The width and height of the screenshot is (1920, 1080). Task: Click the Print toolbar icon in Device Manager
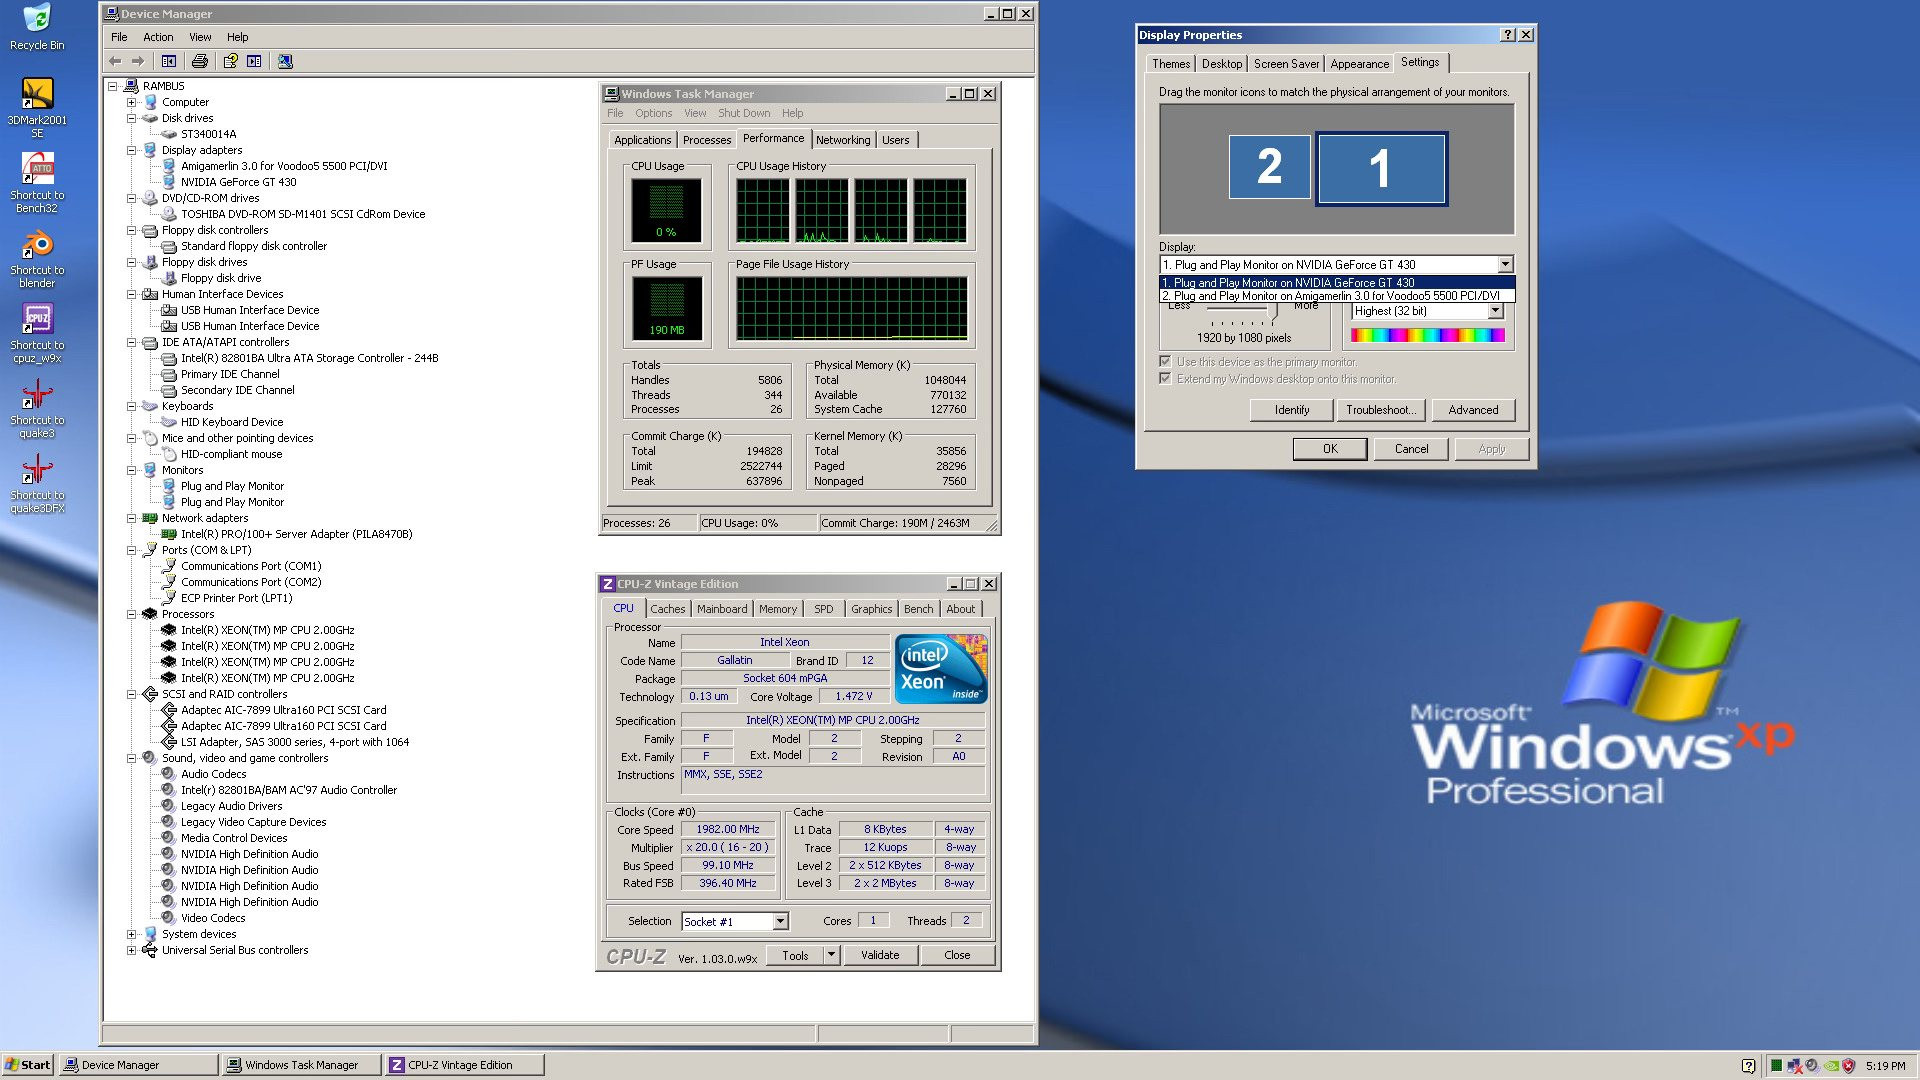199,61
